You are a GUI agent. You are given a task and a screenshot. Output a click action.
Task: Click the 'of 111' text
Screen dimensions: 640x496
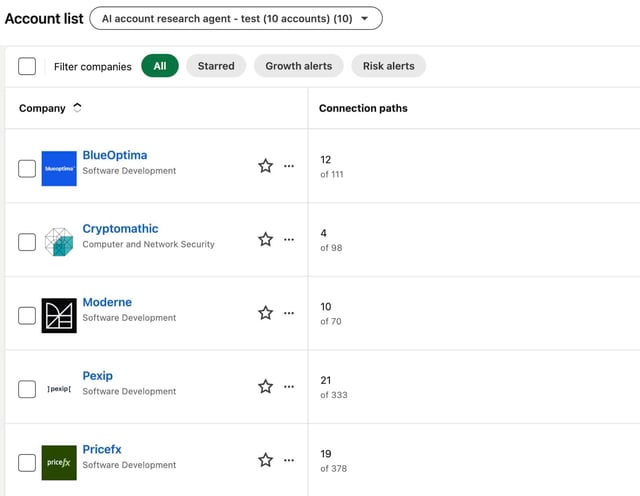coord(332,174)
